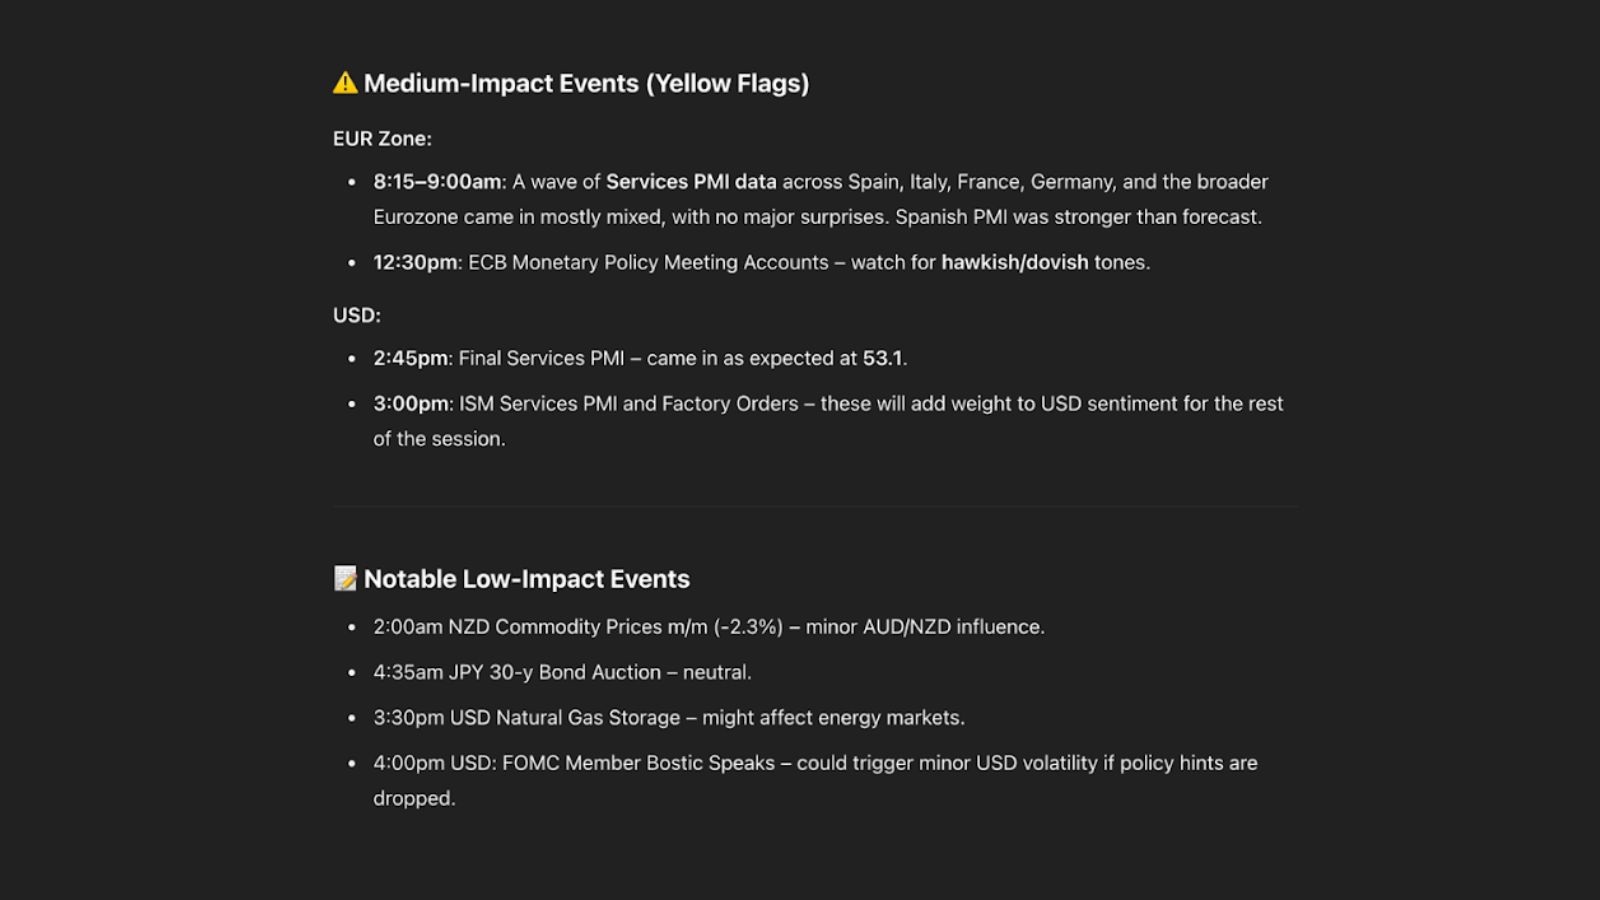1600x900 pixels.
Task: Click the bold Services PMI data text
Action: (x=691, y=182)
